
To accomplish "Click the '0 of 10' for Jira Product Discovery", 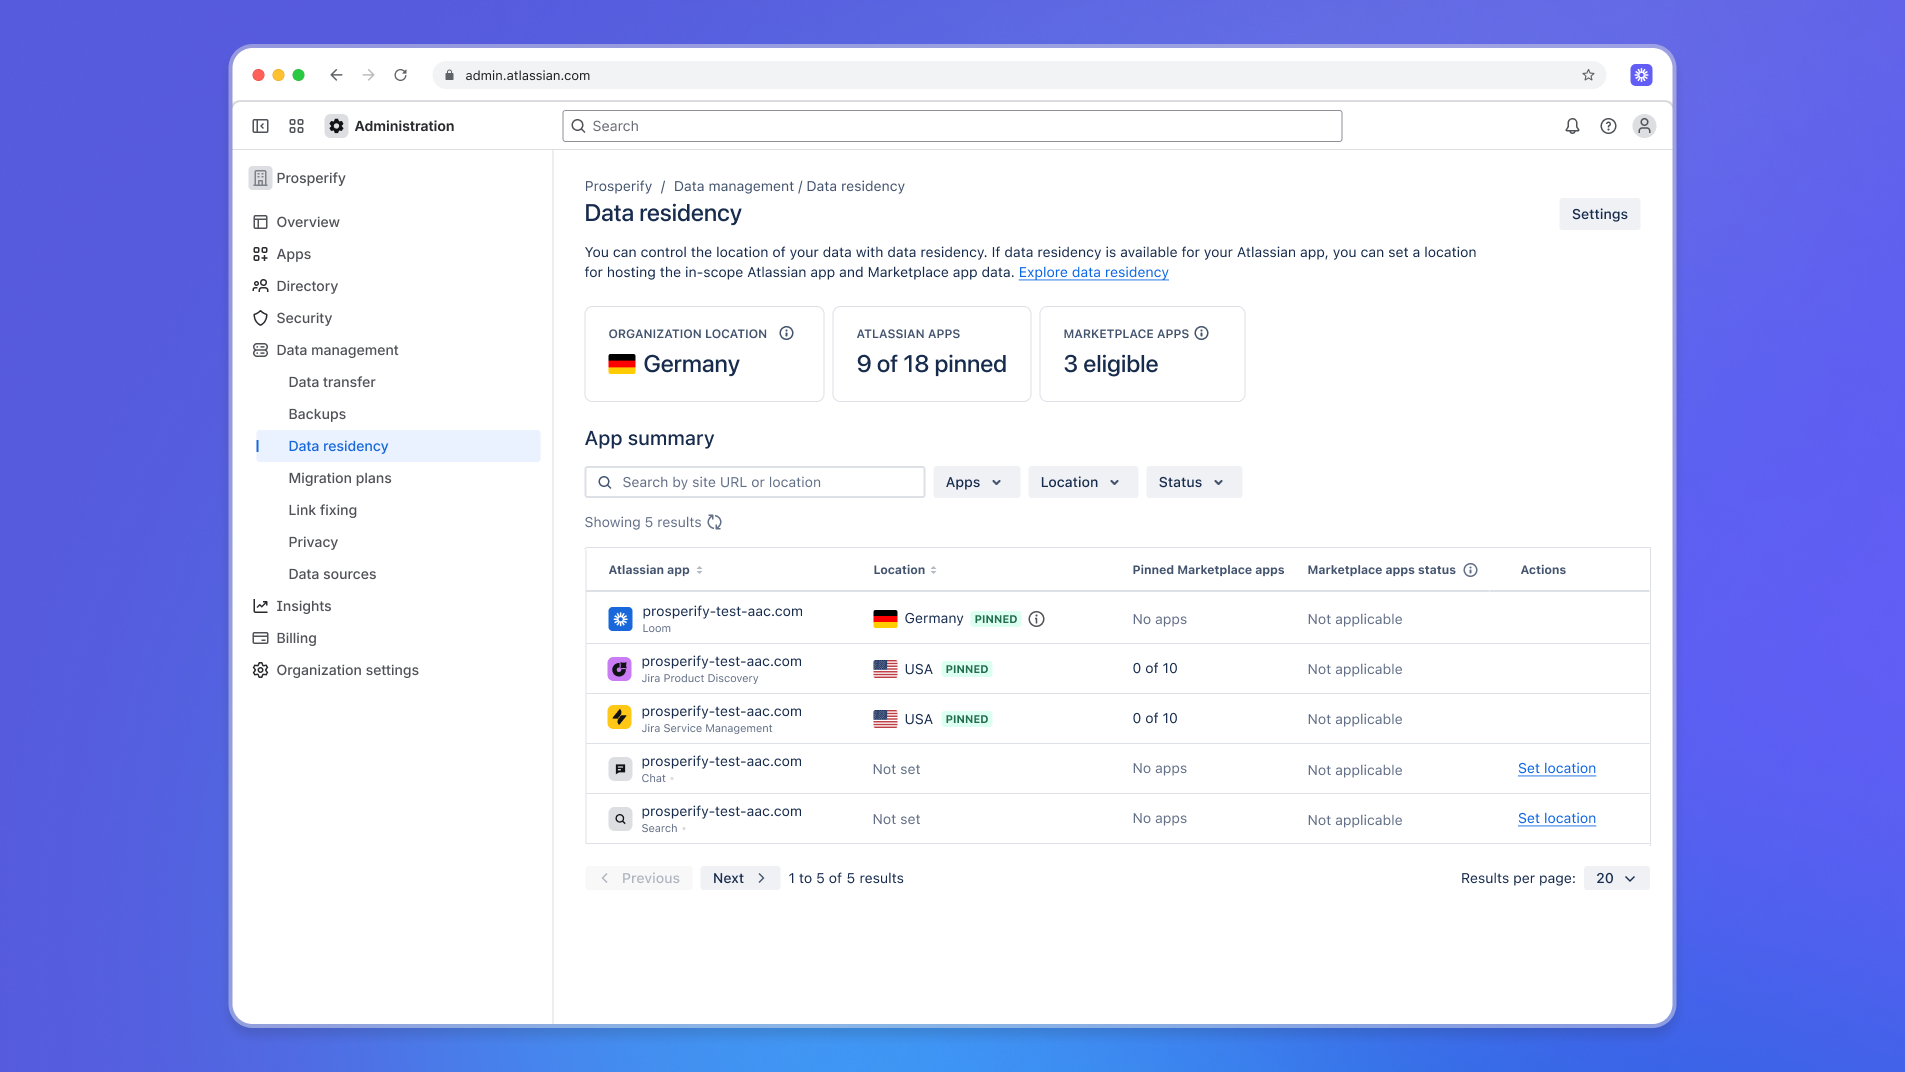I will click(x=1155, y=668).
